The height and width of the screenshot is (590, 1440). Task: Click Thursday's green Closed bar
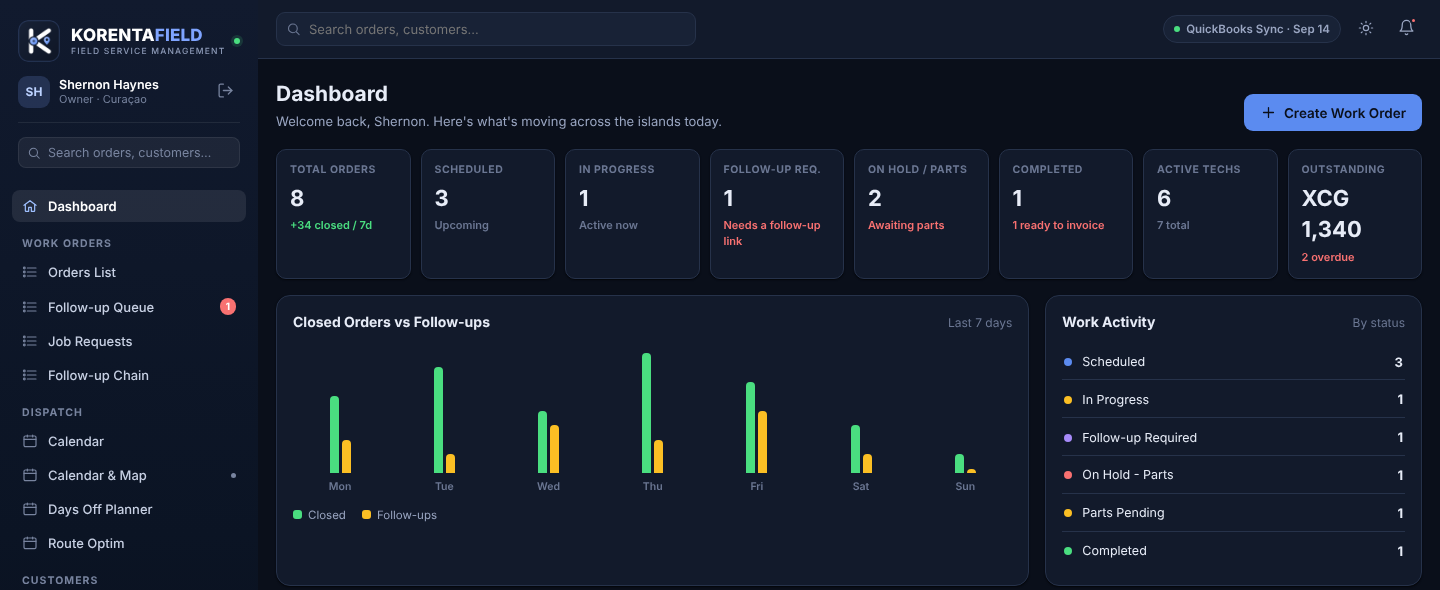click(x=646, y=413)
